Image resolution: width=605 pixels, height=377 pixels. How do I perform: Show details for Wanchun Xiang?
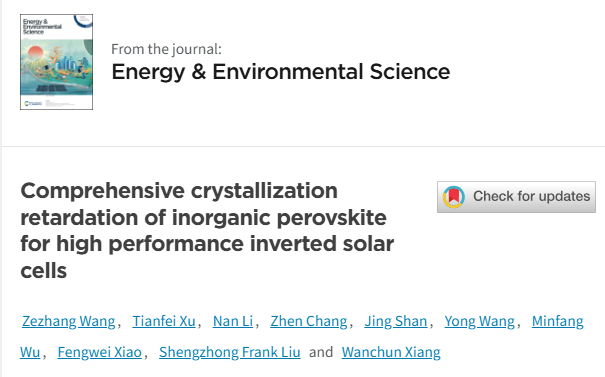pos(391,352)
